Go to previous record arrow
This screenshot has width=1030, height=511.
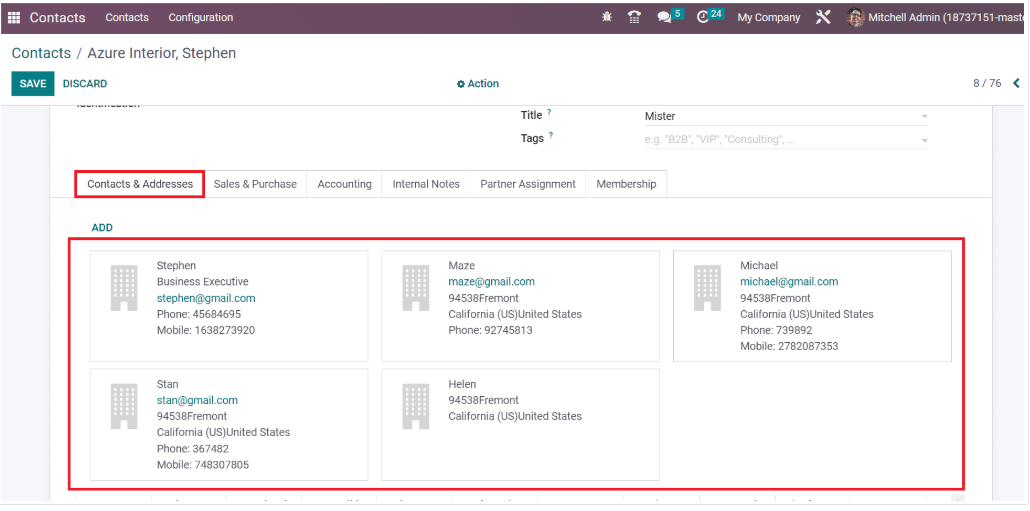[1016, 83]
